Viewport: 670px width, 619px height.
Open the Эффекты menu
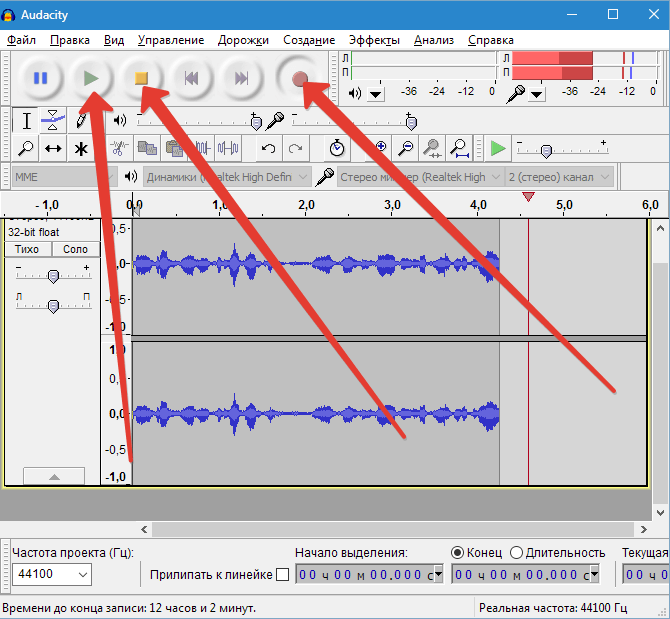[374, 40]
